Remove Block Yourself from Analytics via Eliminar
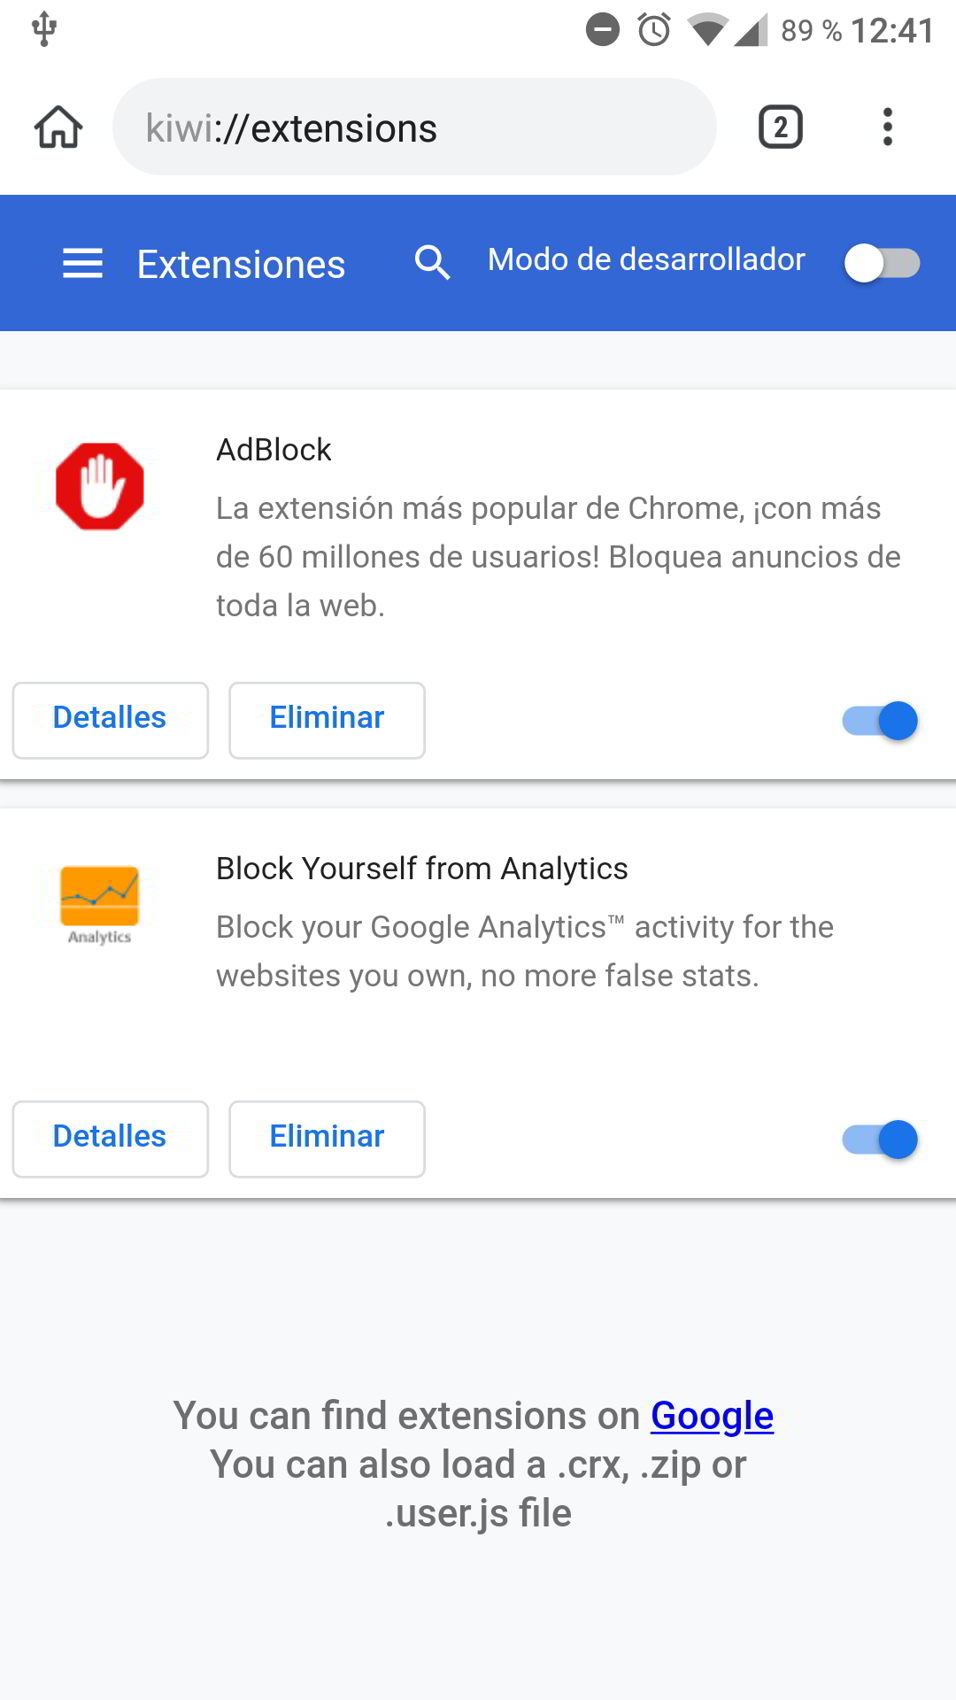The width and height of the screenshot is (956, 1700). (x=327, y=1139)
